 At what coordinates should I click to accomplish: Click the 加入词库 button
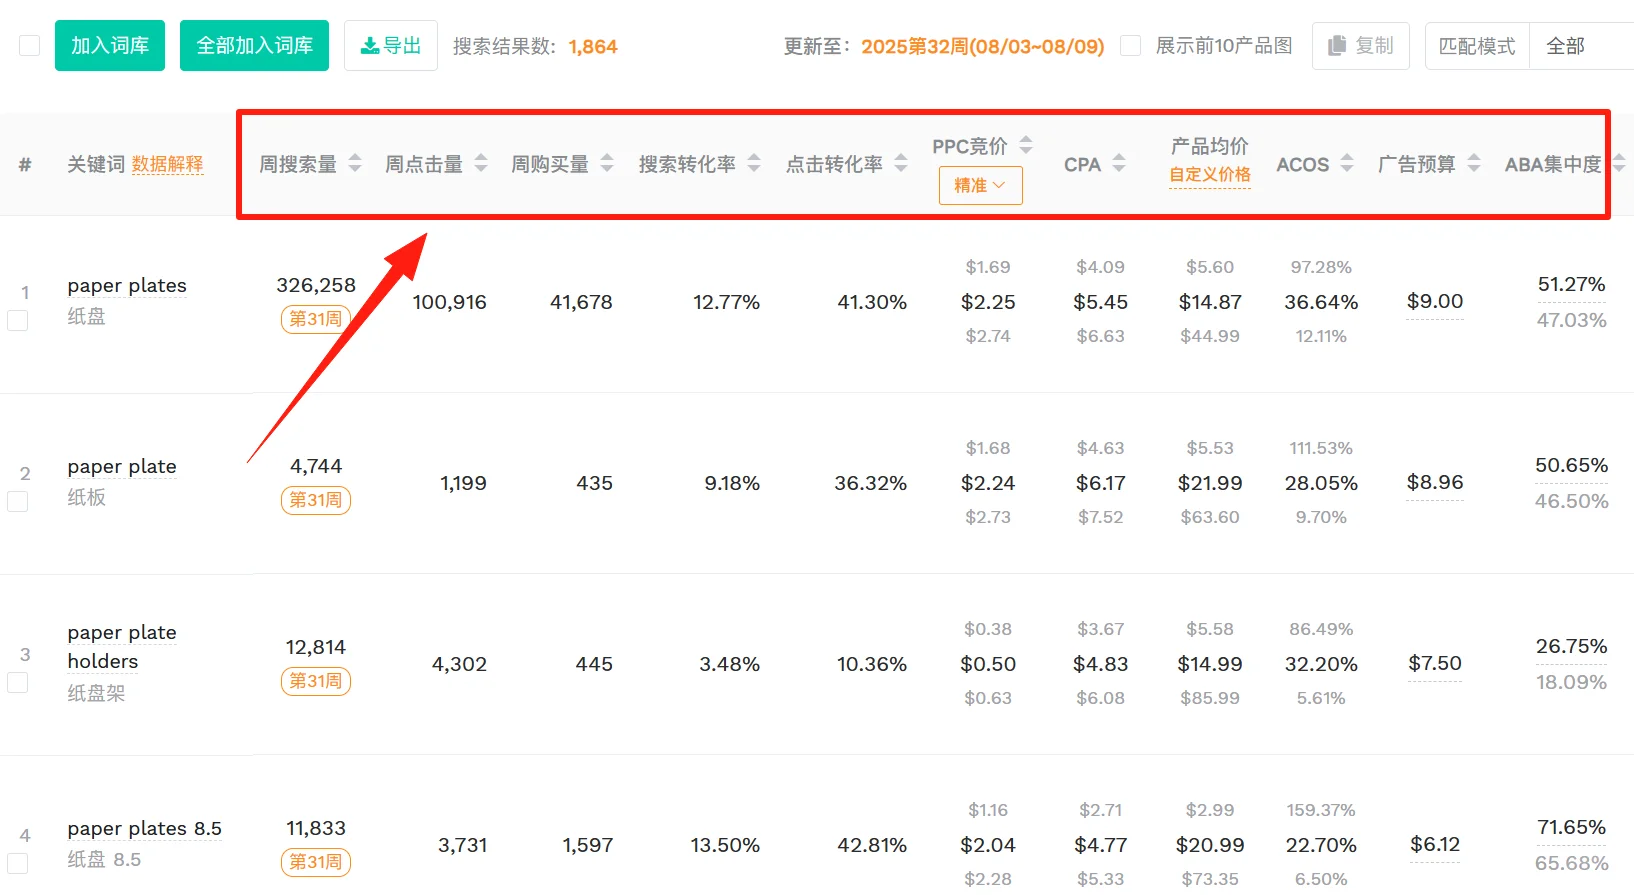click(110, 46)
